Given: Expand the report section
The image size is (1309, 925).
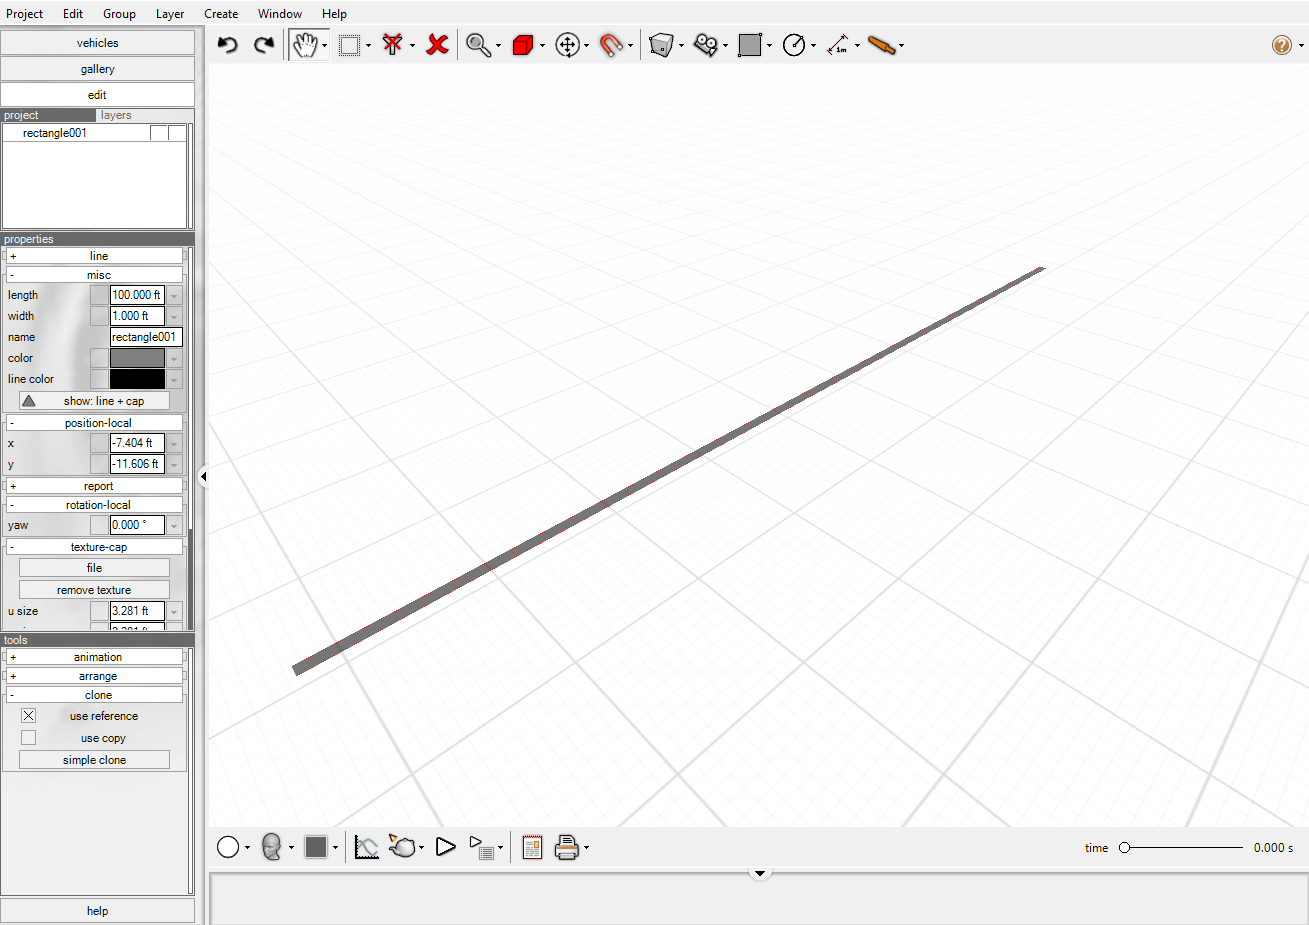Looking at the screenshot, I should (x=95, y=486).
